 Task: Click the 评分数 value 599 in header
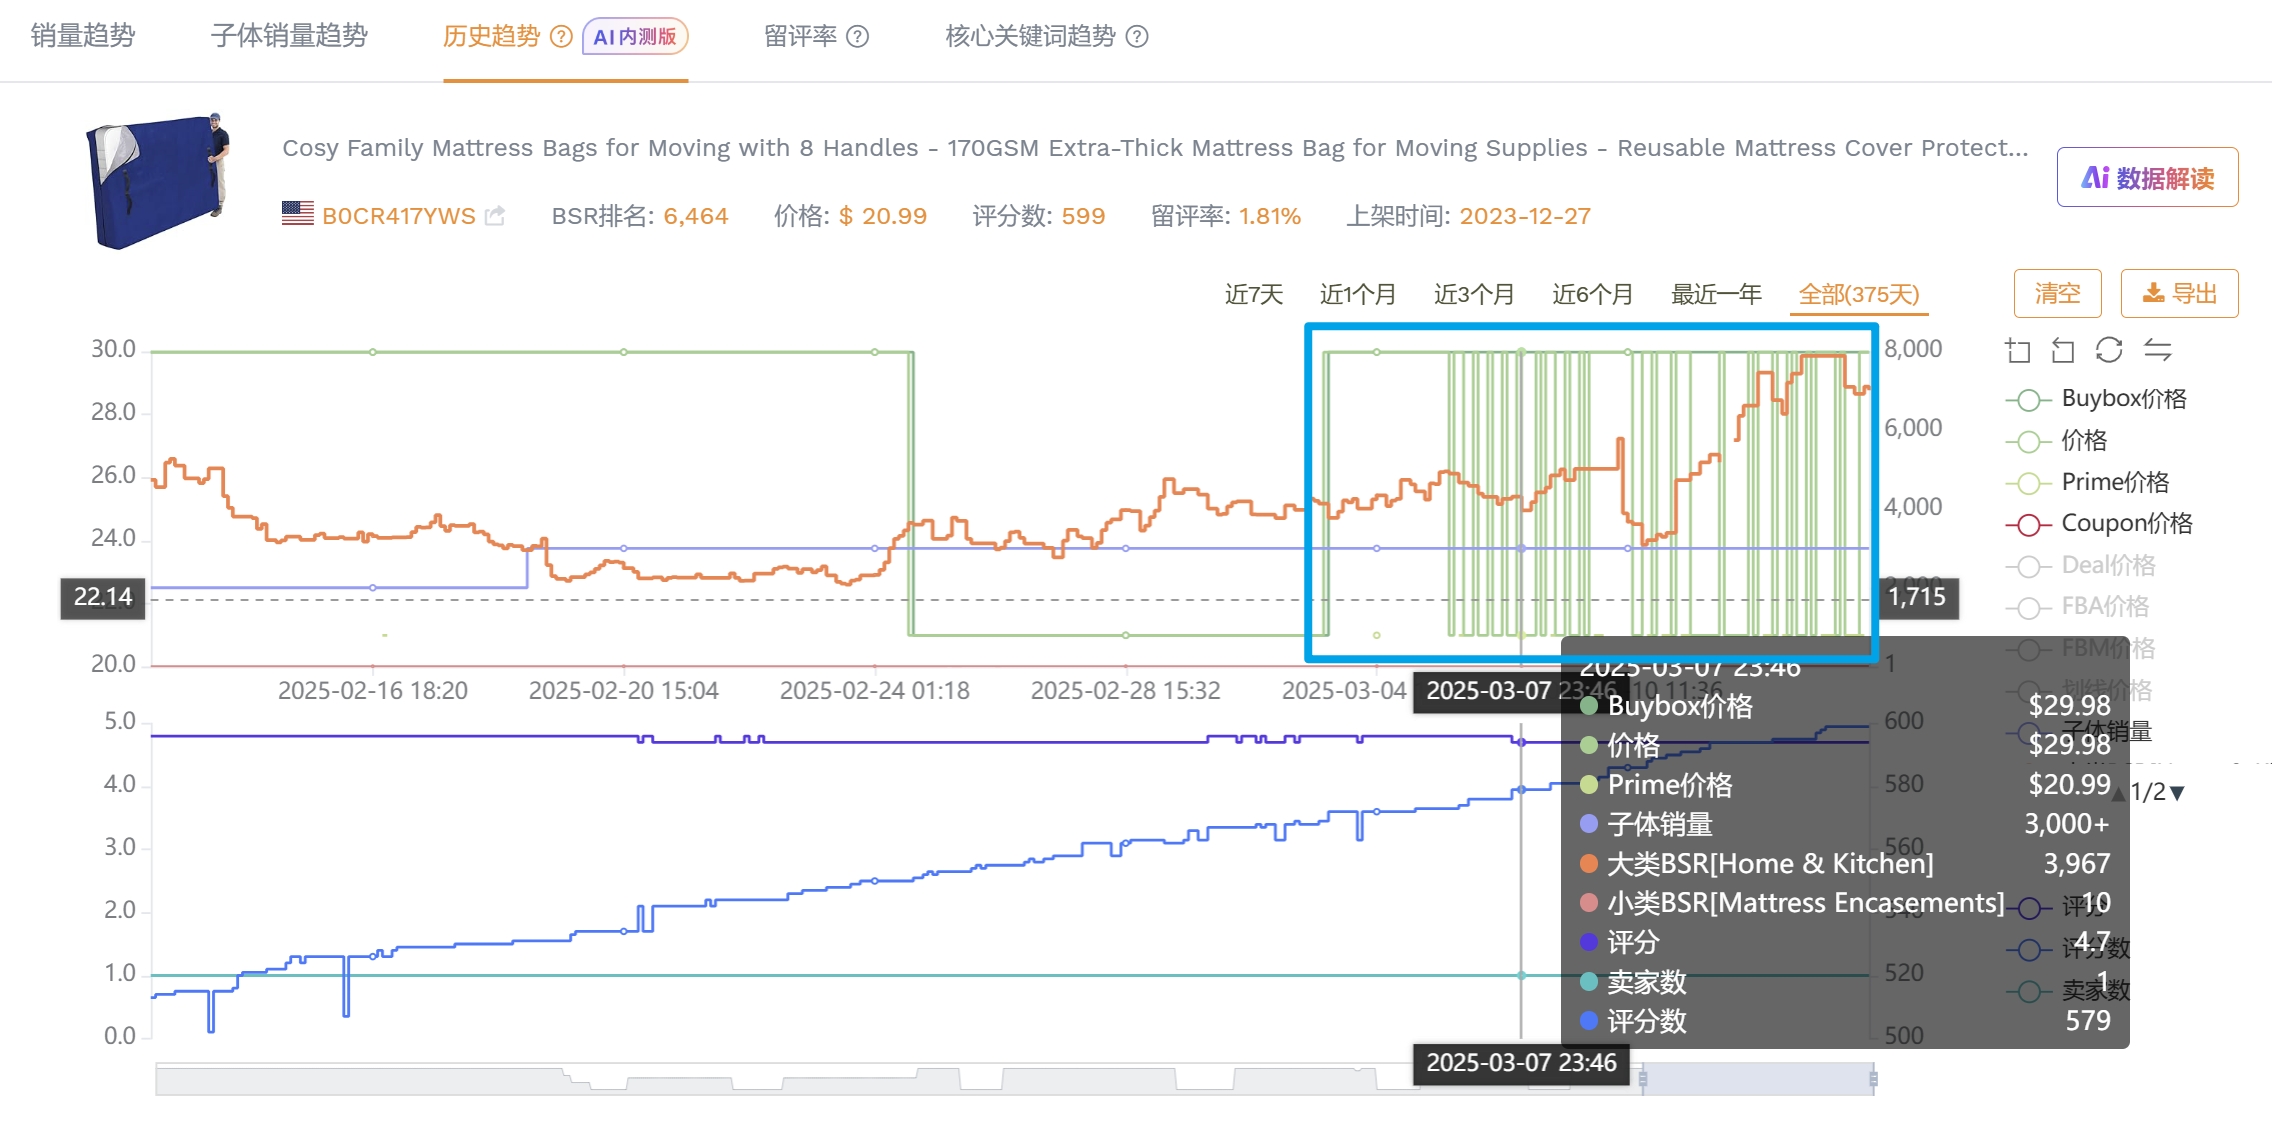1083,216
